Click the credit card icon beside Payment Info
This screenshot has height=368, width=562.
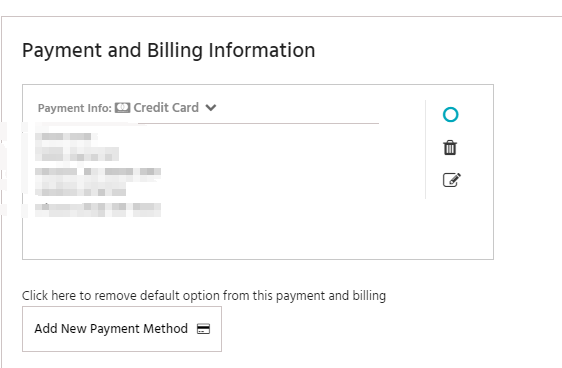[122, 108]
